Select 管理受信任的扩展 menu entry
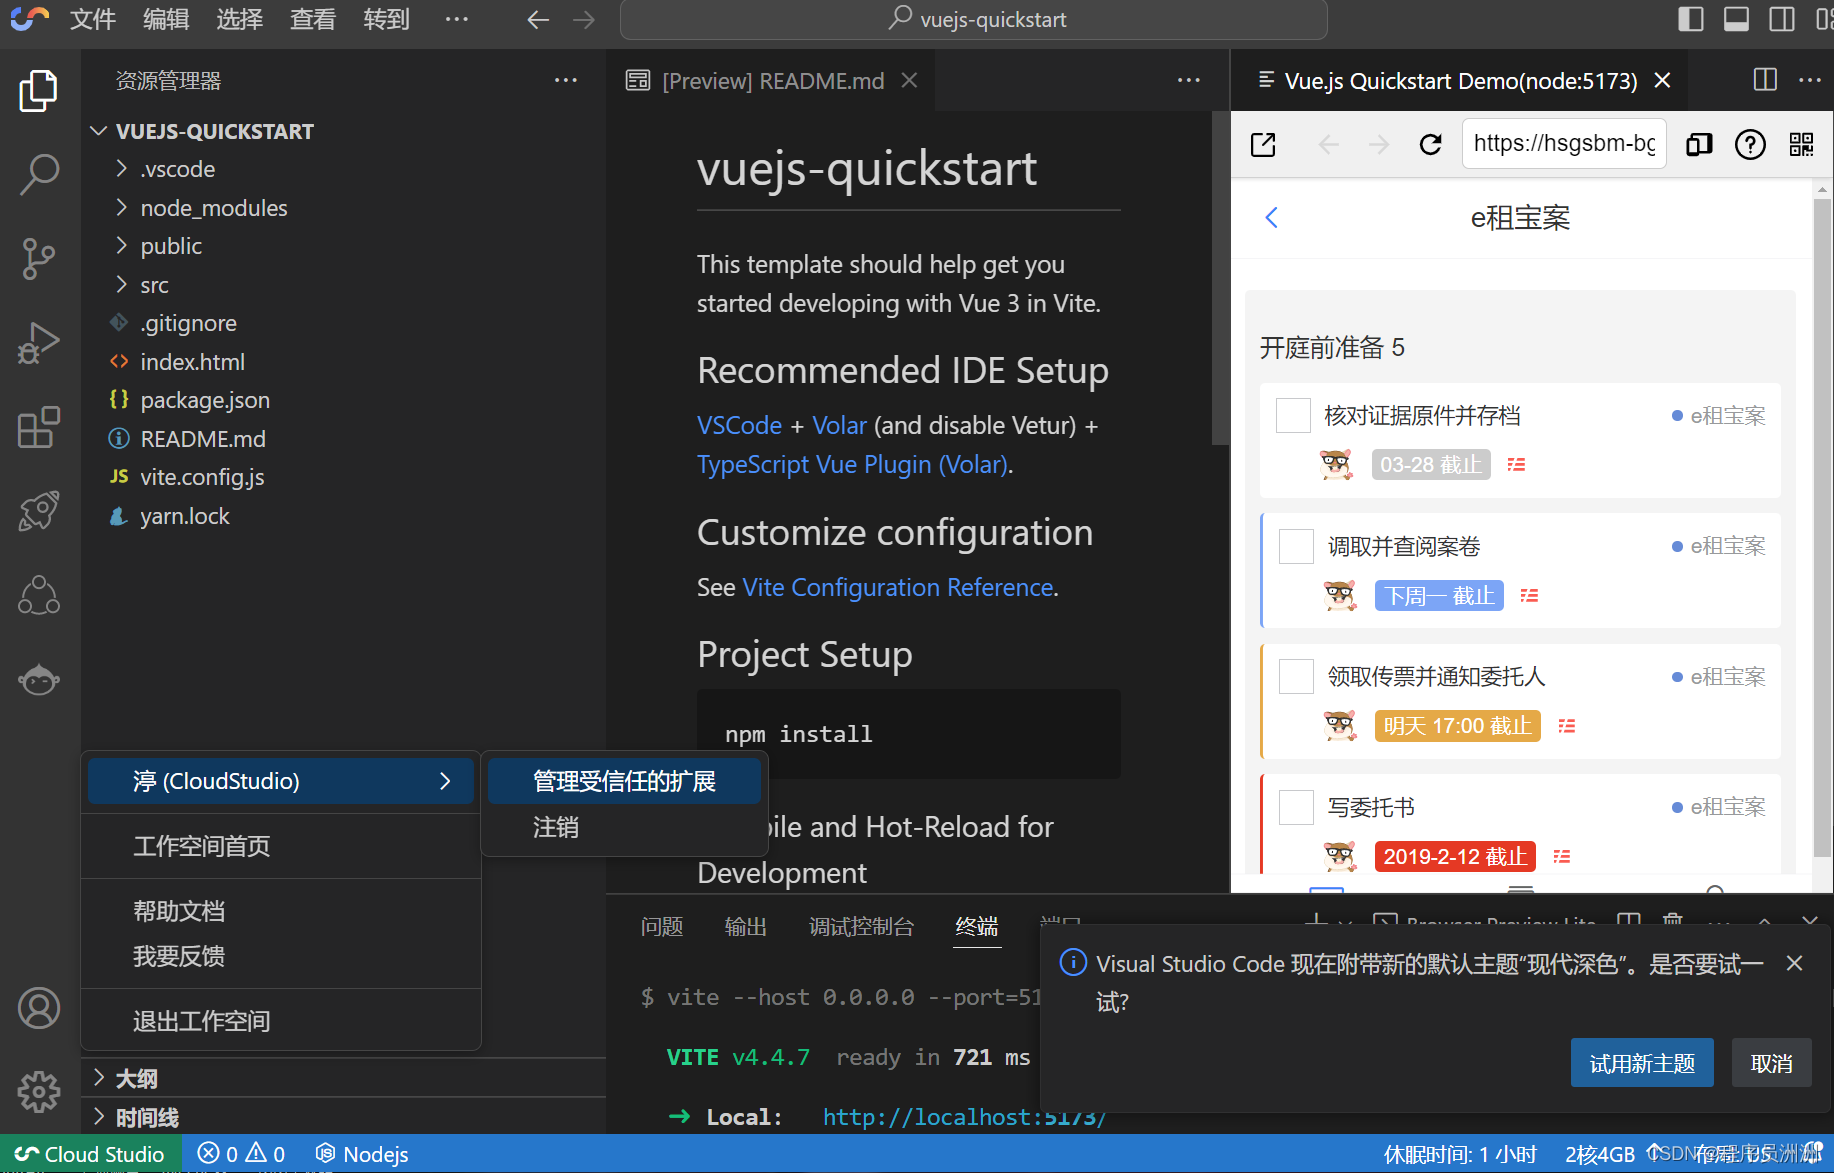 point(624,781)
